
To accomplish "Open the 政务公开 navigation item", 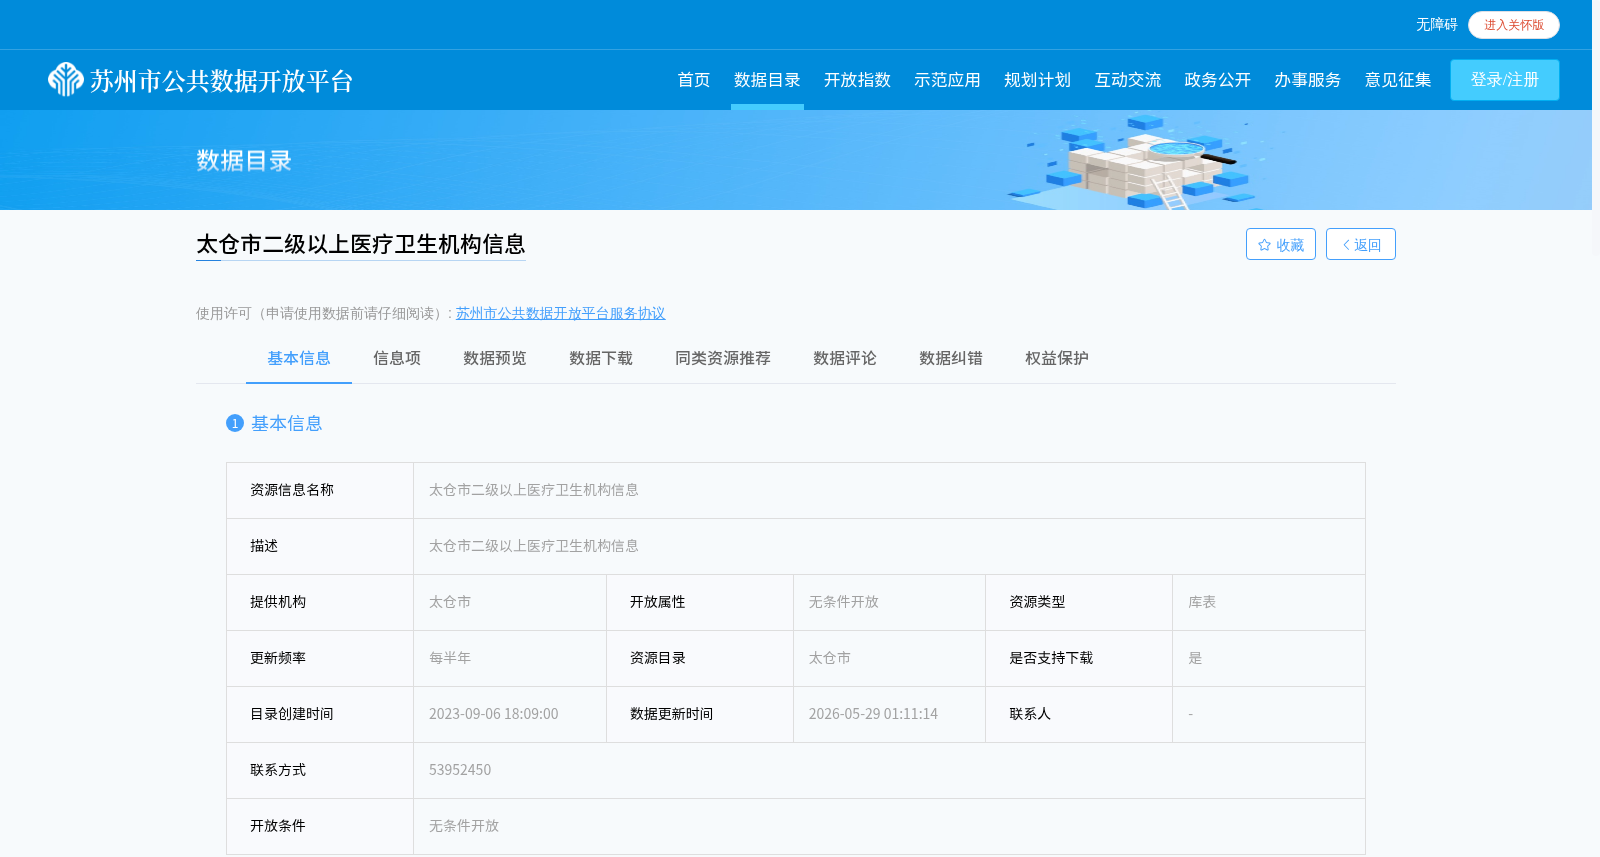I will [1217, 80].
